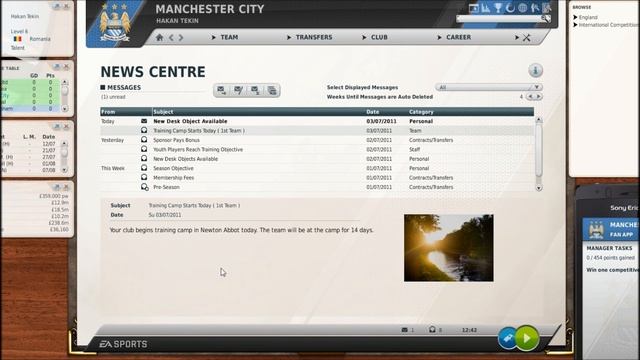The width and height of the screenshot is (640, 360).
Task: Open the News Centre info button
Action: click(536, 70)
